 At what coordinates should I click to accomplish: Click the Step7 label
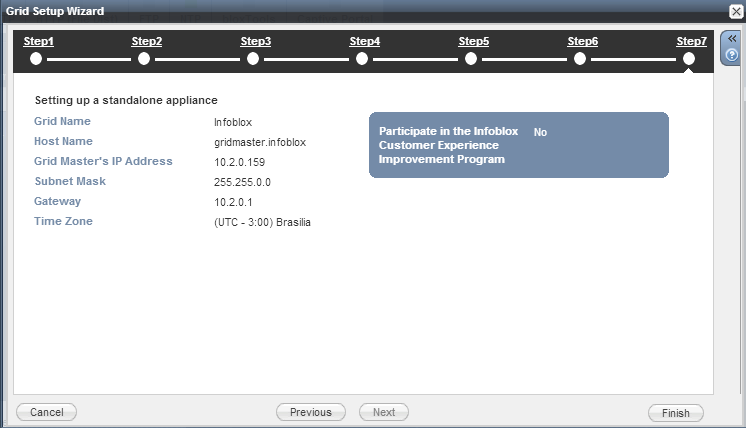(691, 41)
